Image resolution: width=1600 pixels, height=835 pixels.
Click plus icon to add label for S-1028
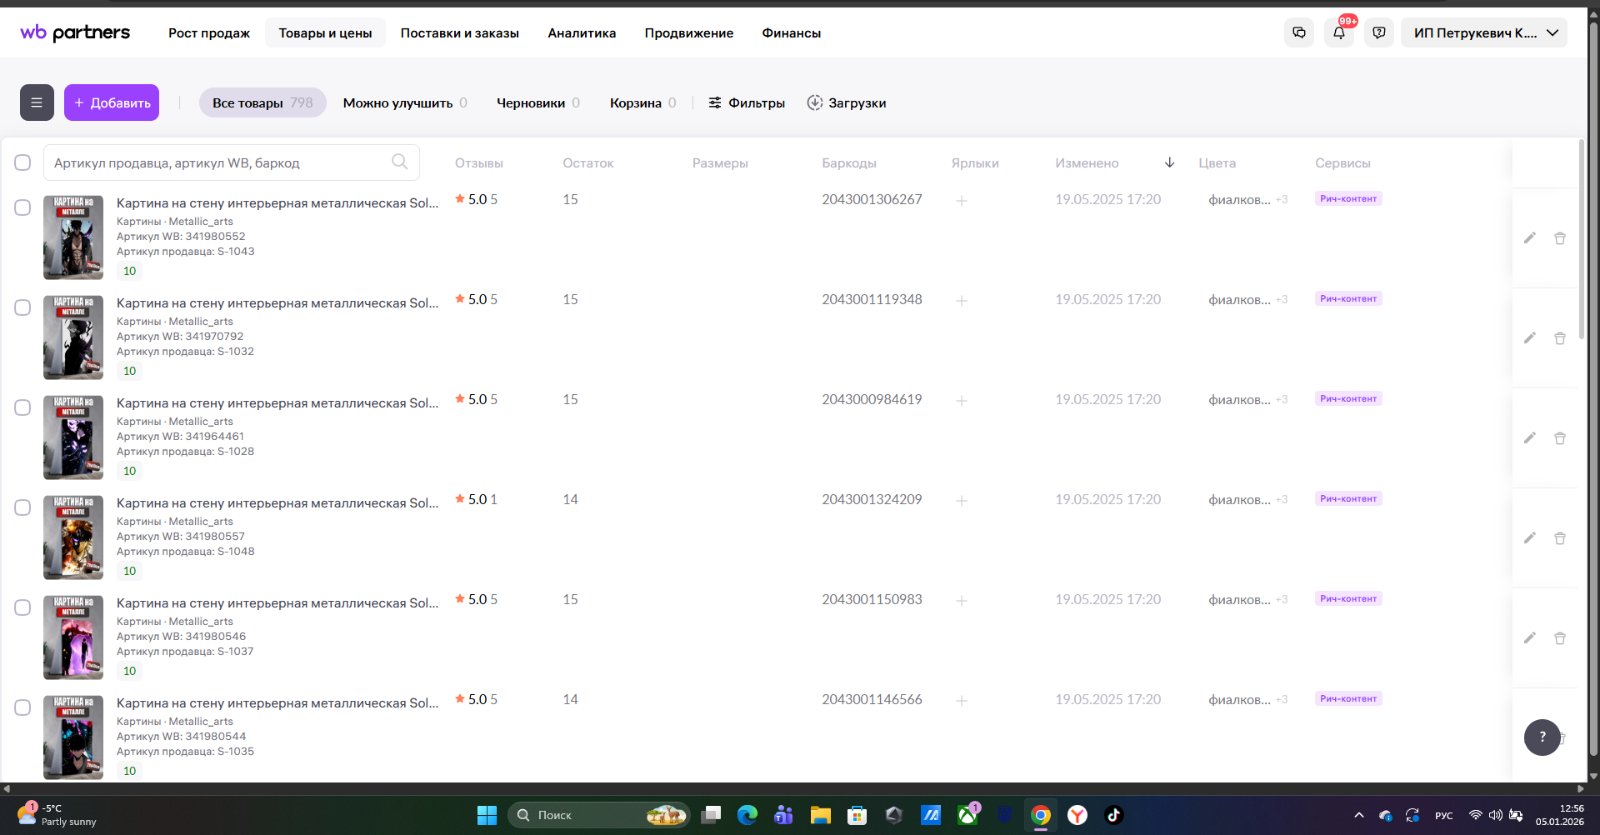tap(961, 401)
